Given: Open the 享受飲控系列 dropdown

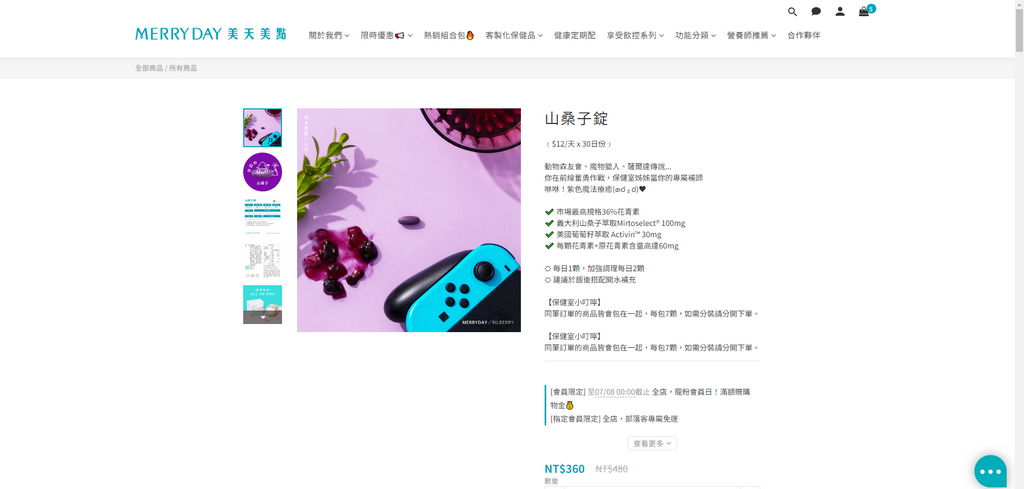Looking at the screenshot, I should (x=635, y=35).
